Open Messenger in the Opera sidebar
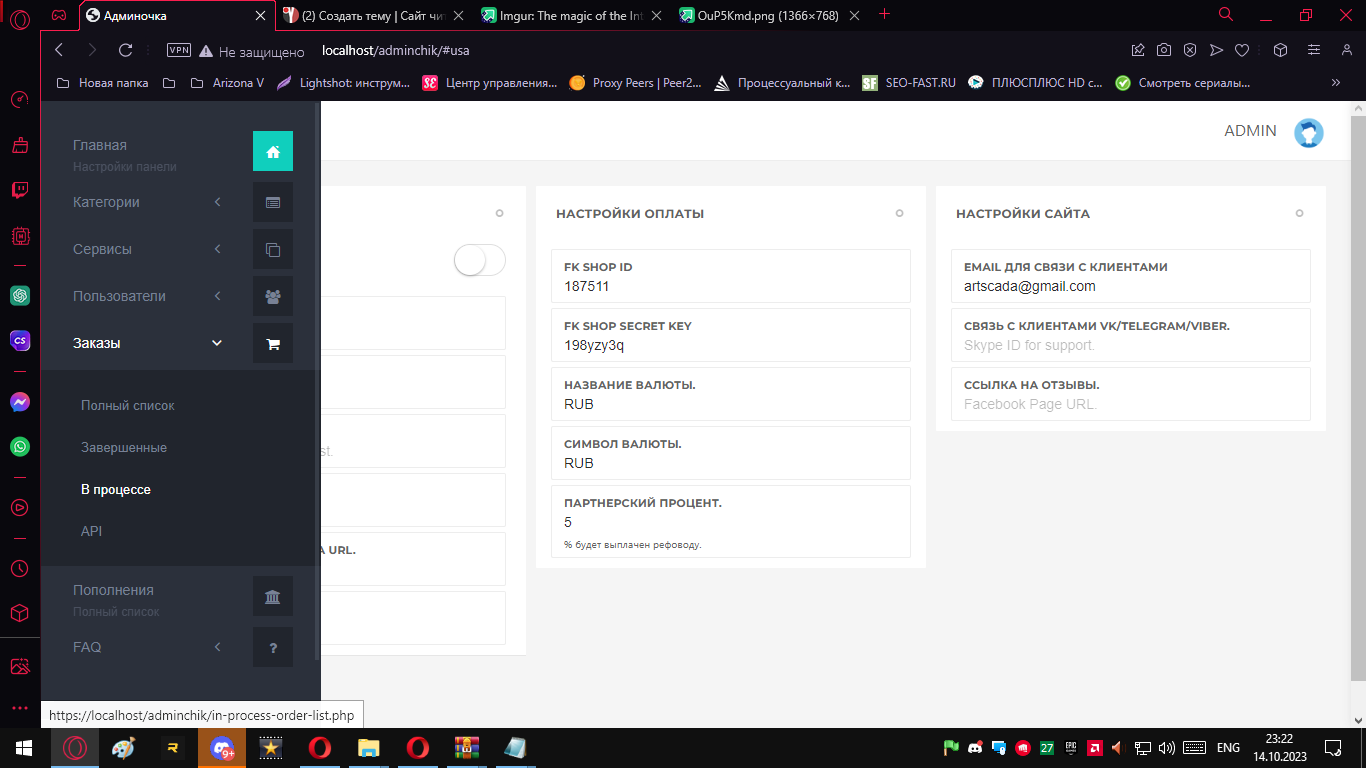 [x=20, y=402]
